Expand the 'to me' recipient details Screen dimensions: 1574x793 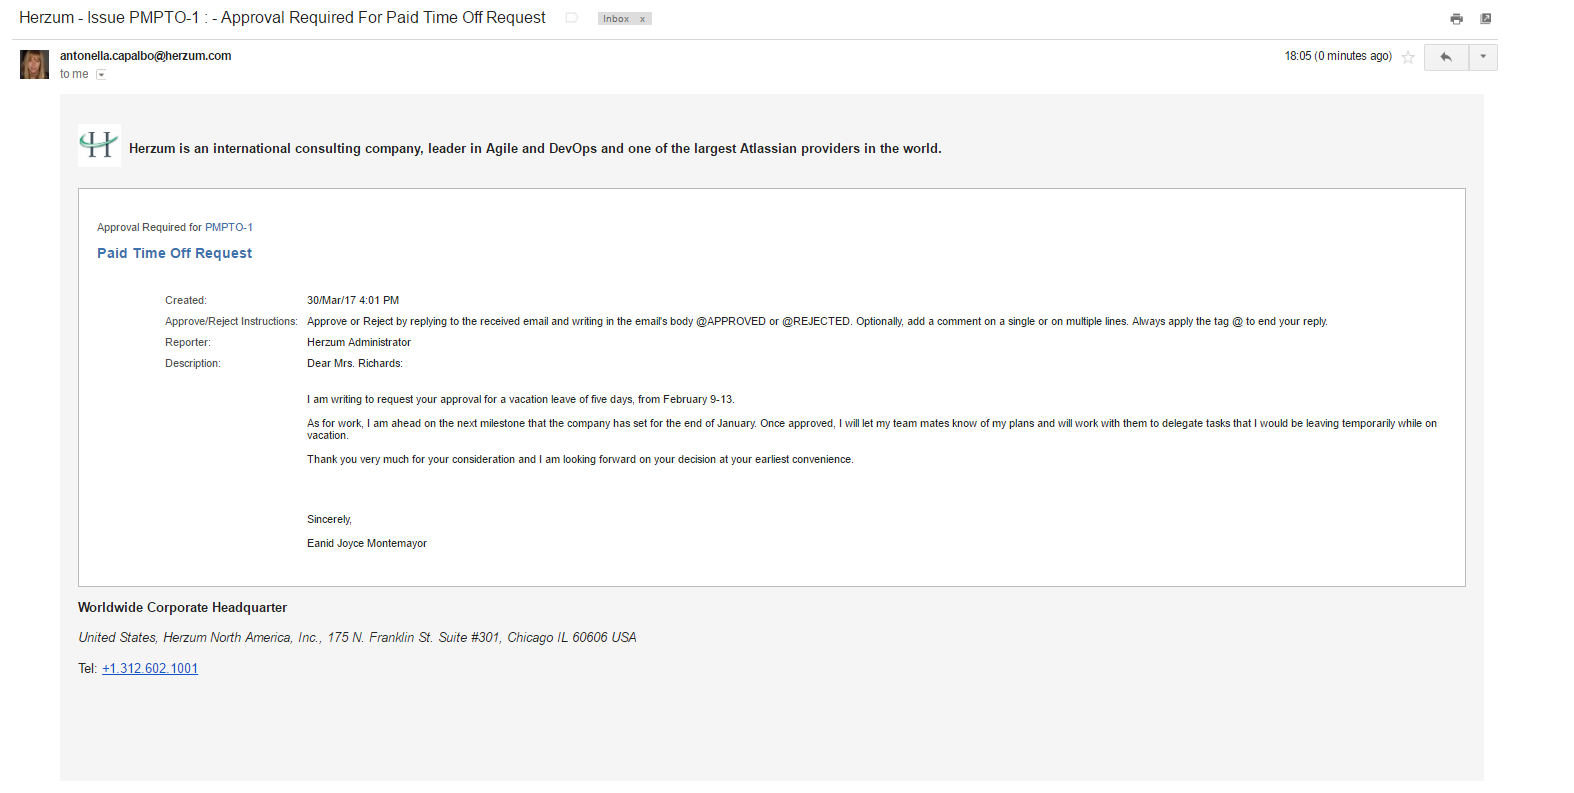point(101,75)
